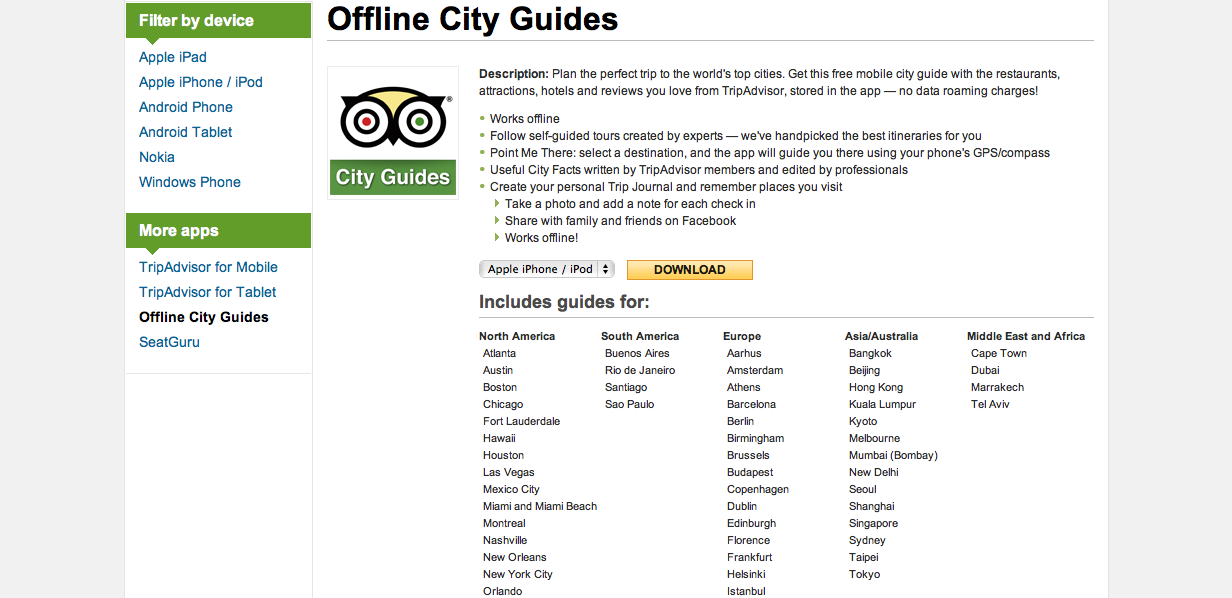Click Barcelona in the Europe list
Viewport: 1232px width, 598px height.
pyautogui.click(x=751, y=404)
